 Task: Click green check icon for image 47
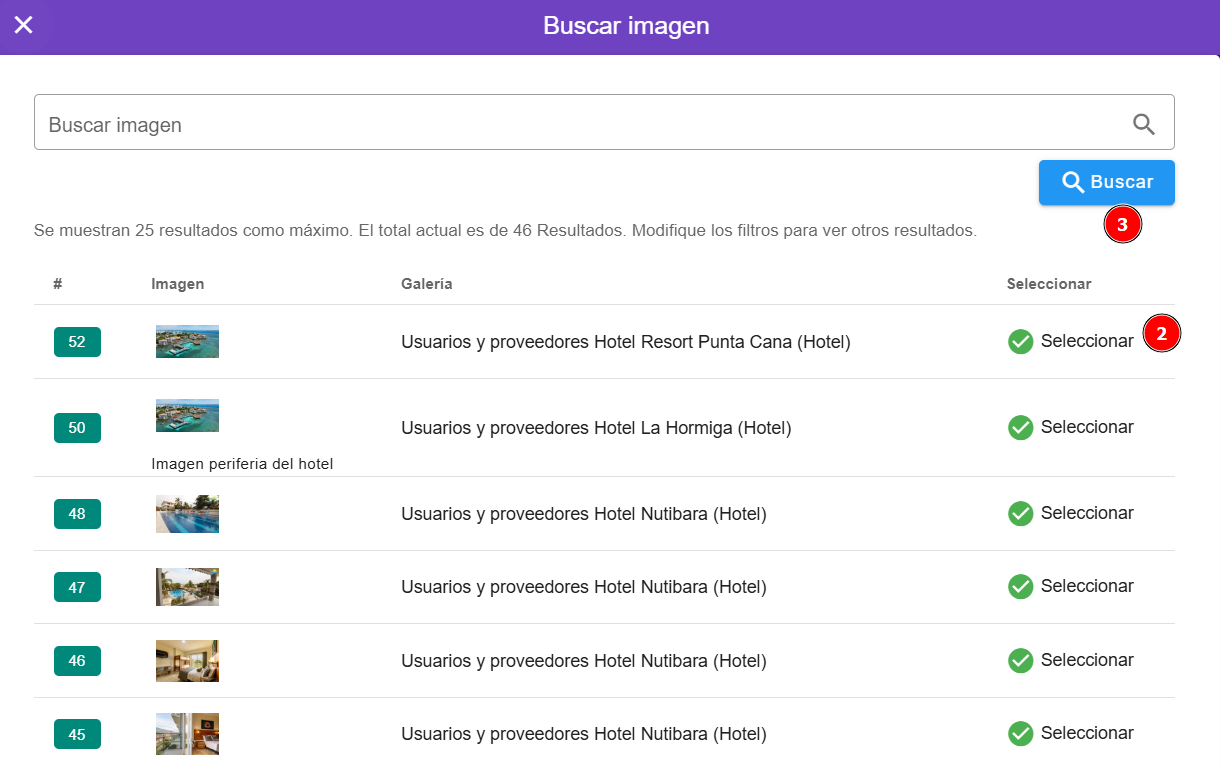click(1020, 587)
